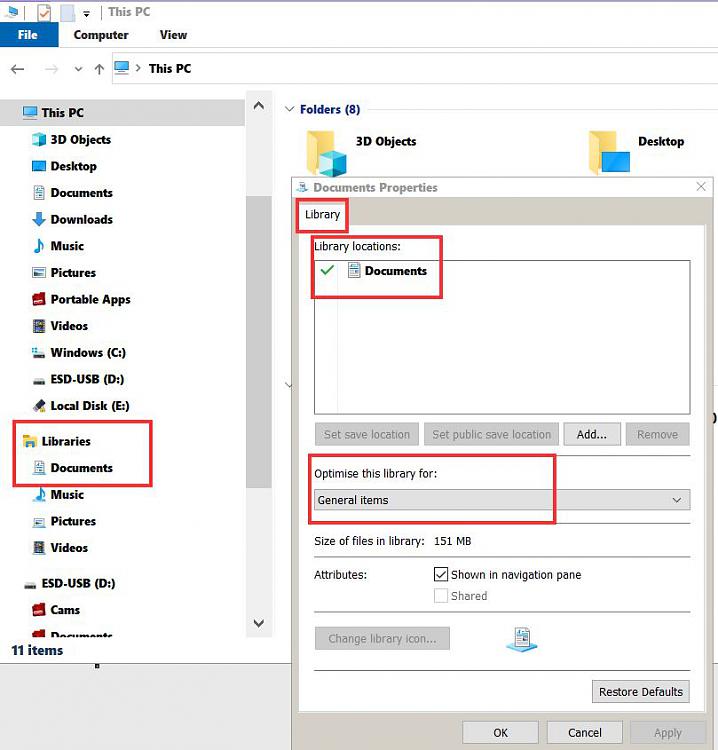
Task: Click the Cancel button
Action: pos(585,732)
